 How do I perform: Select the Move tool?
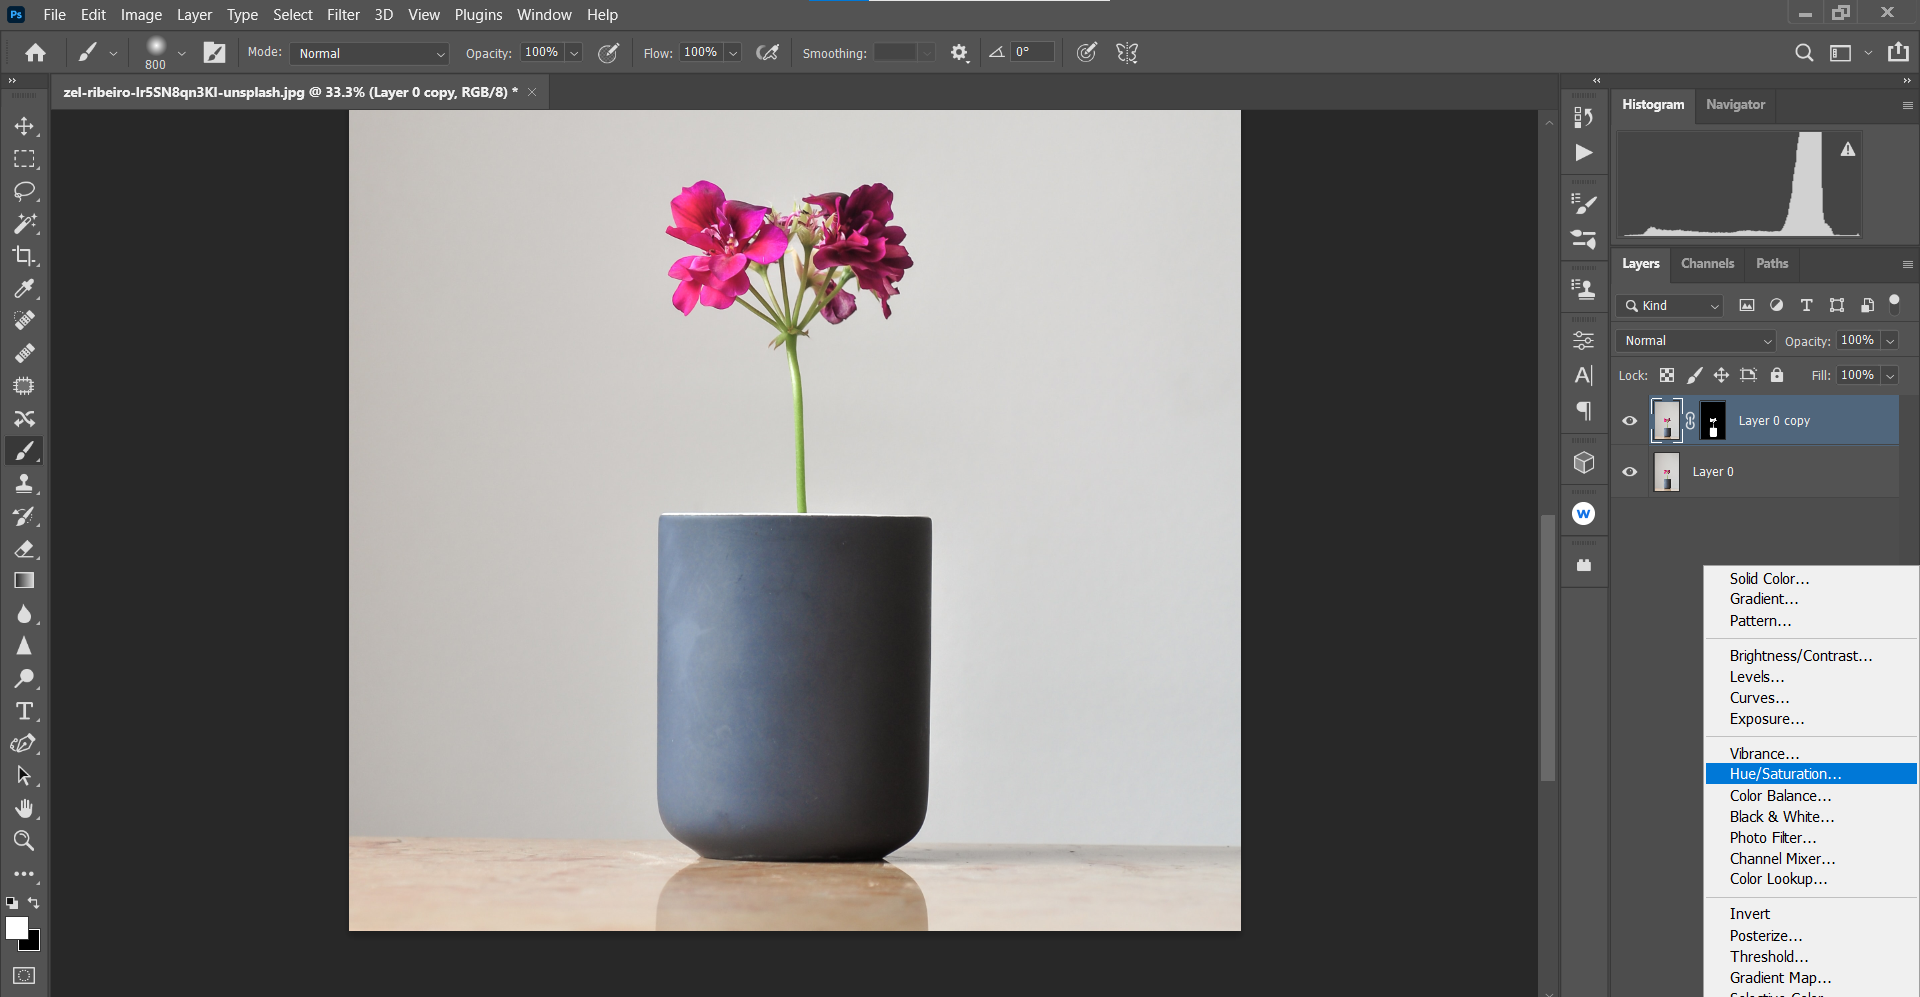pos(24,127)
